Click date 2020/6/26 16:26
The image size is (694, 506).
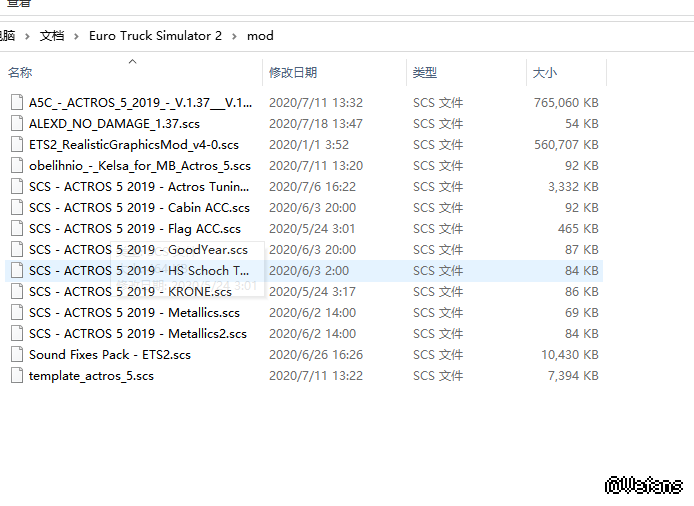point(316,355)
